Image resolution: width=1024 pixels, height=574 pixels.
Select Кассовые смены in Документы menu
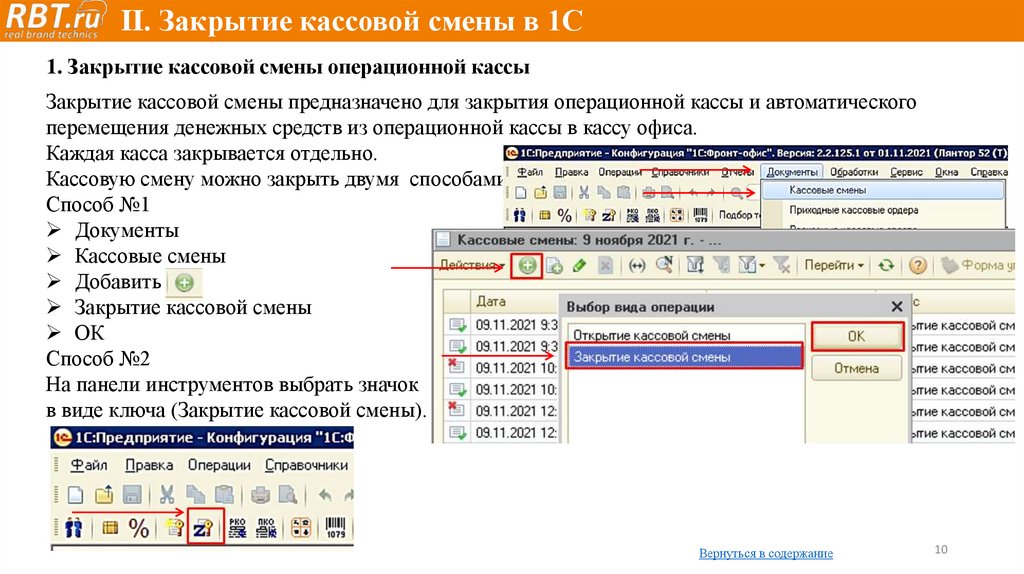pos(883,190)
